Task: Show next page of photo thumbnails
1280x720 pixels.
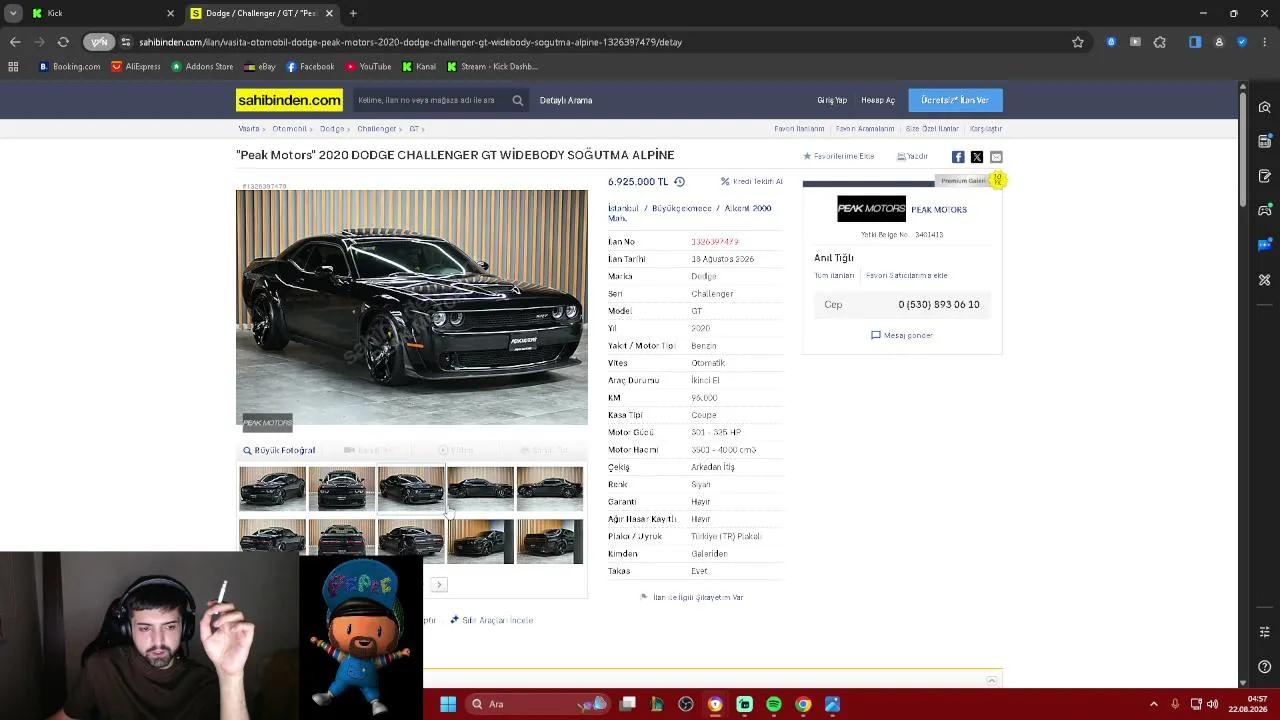Action: [439, 584]
